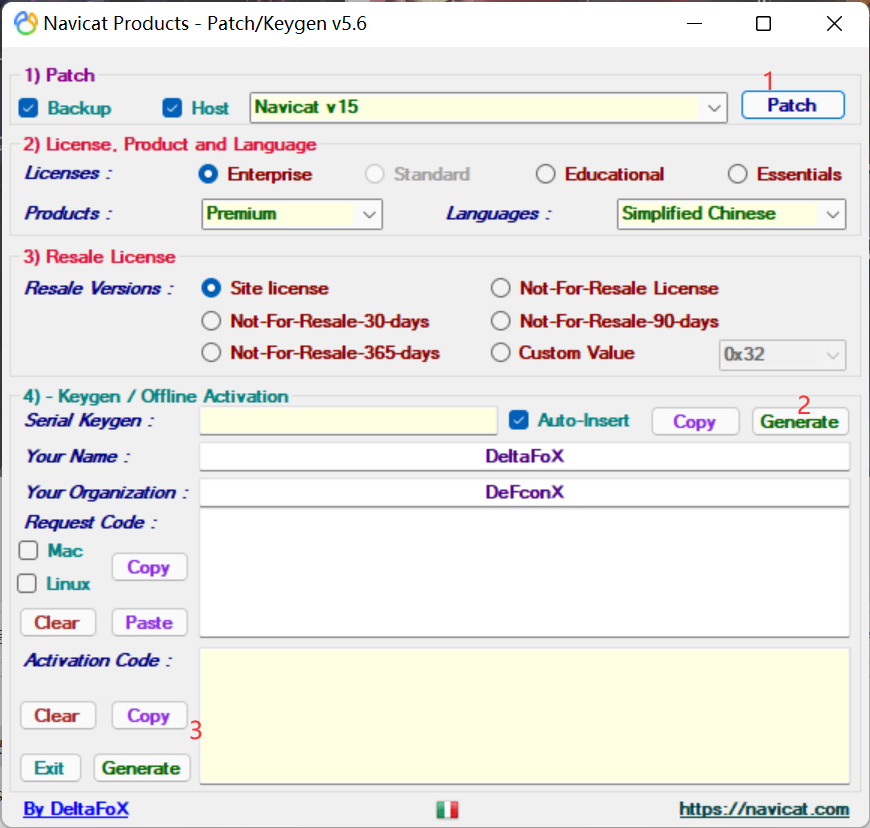Clear the Request Code field
The height and width of the screenshot is (828, 870).
pyautogui.click(x=57, y=622)
